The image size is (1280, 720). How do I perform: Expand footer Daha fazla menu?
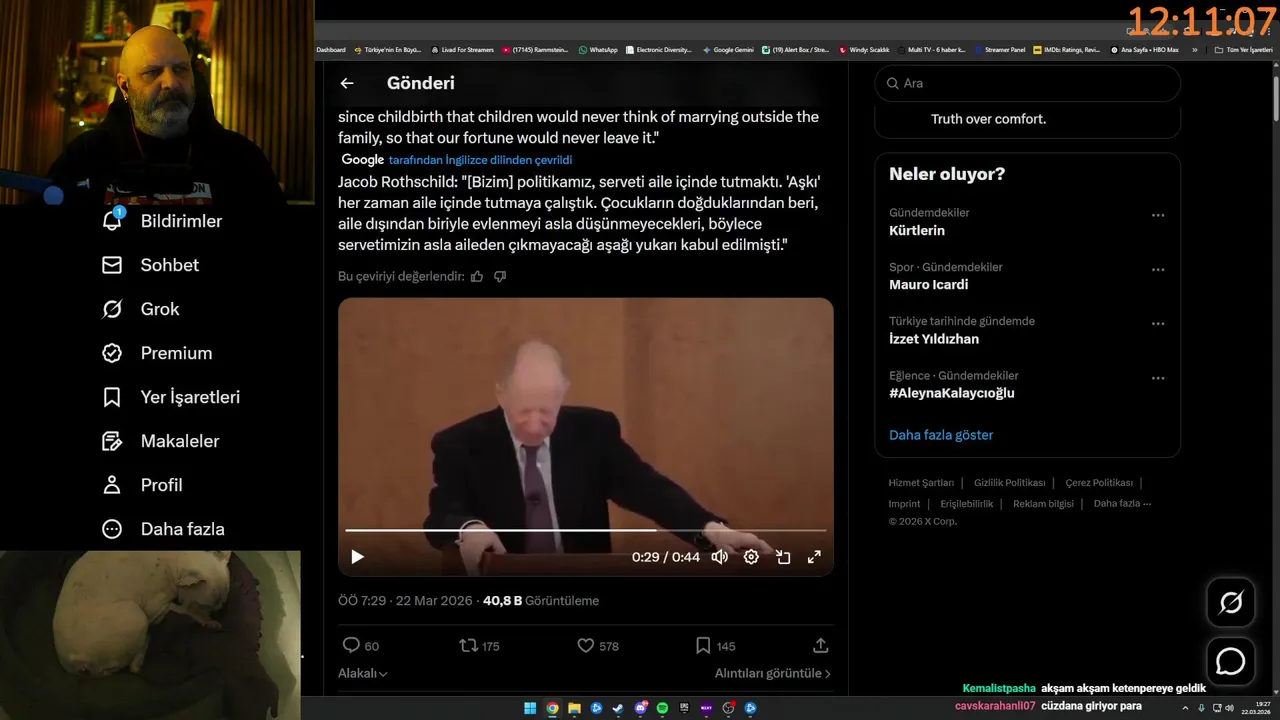[1122, 504]
